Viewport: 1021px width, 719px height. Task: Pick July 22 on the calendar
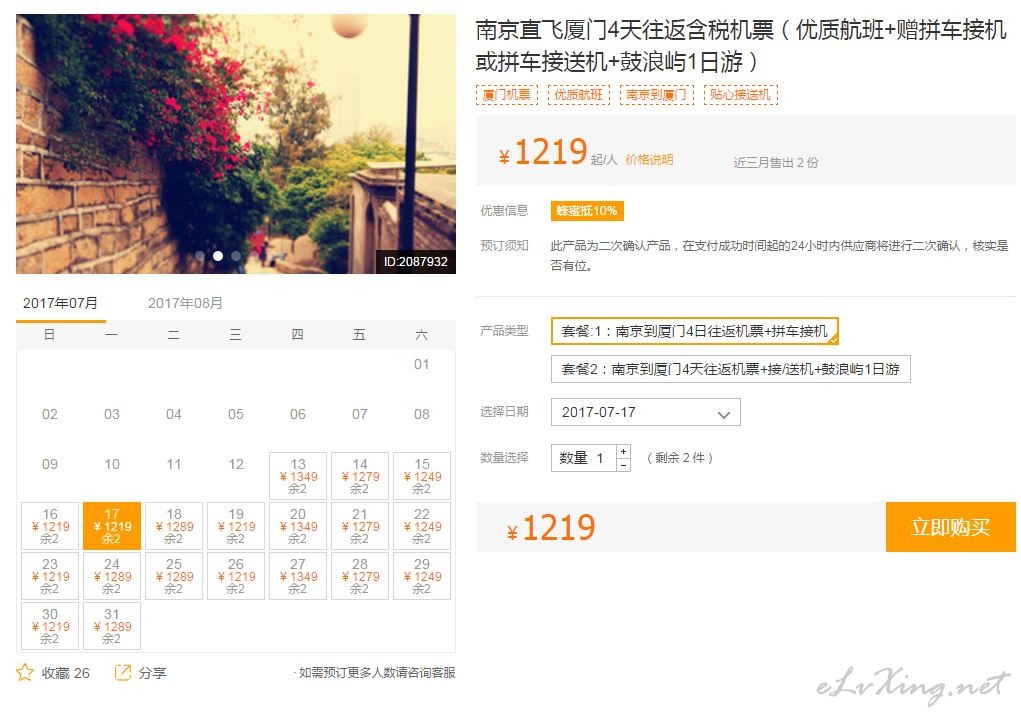(422, 526)
